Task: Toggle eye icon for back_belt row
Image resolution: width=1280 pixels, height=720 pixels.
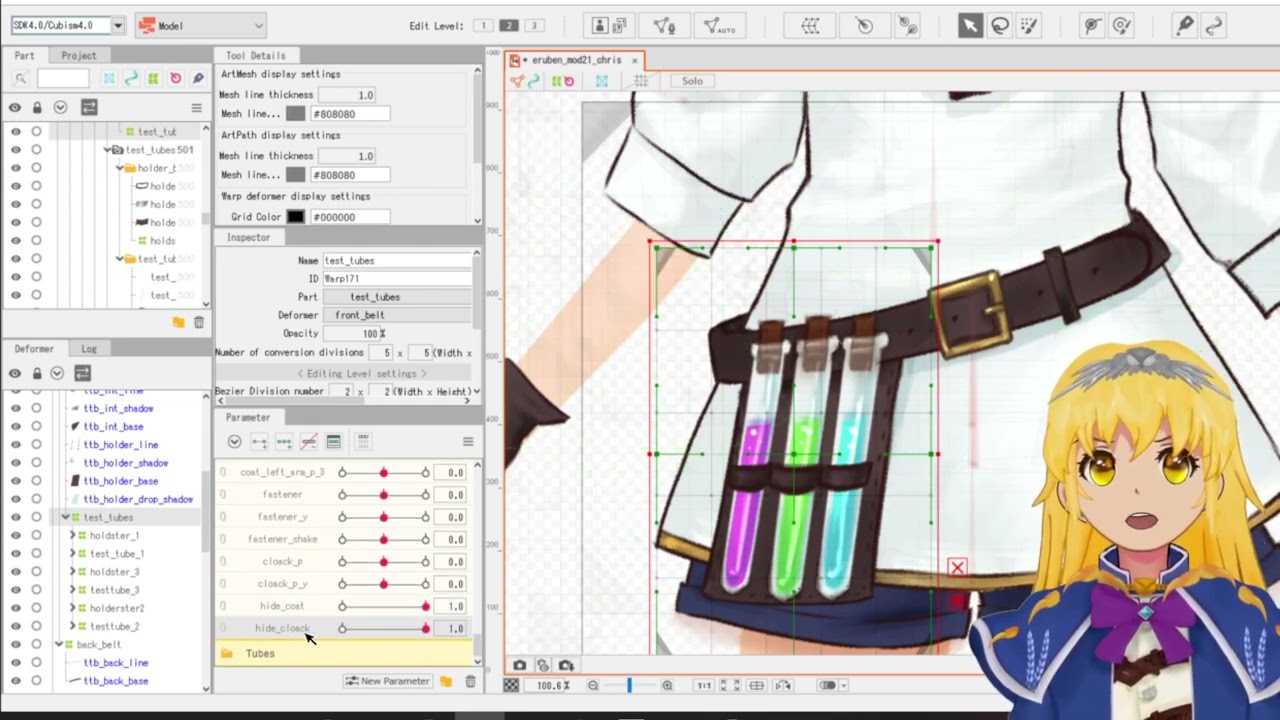Action: [x=15, y=644]
